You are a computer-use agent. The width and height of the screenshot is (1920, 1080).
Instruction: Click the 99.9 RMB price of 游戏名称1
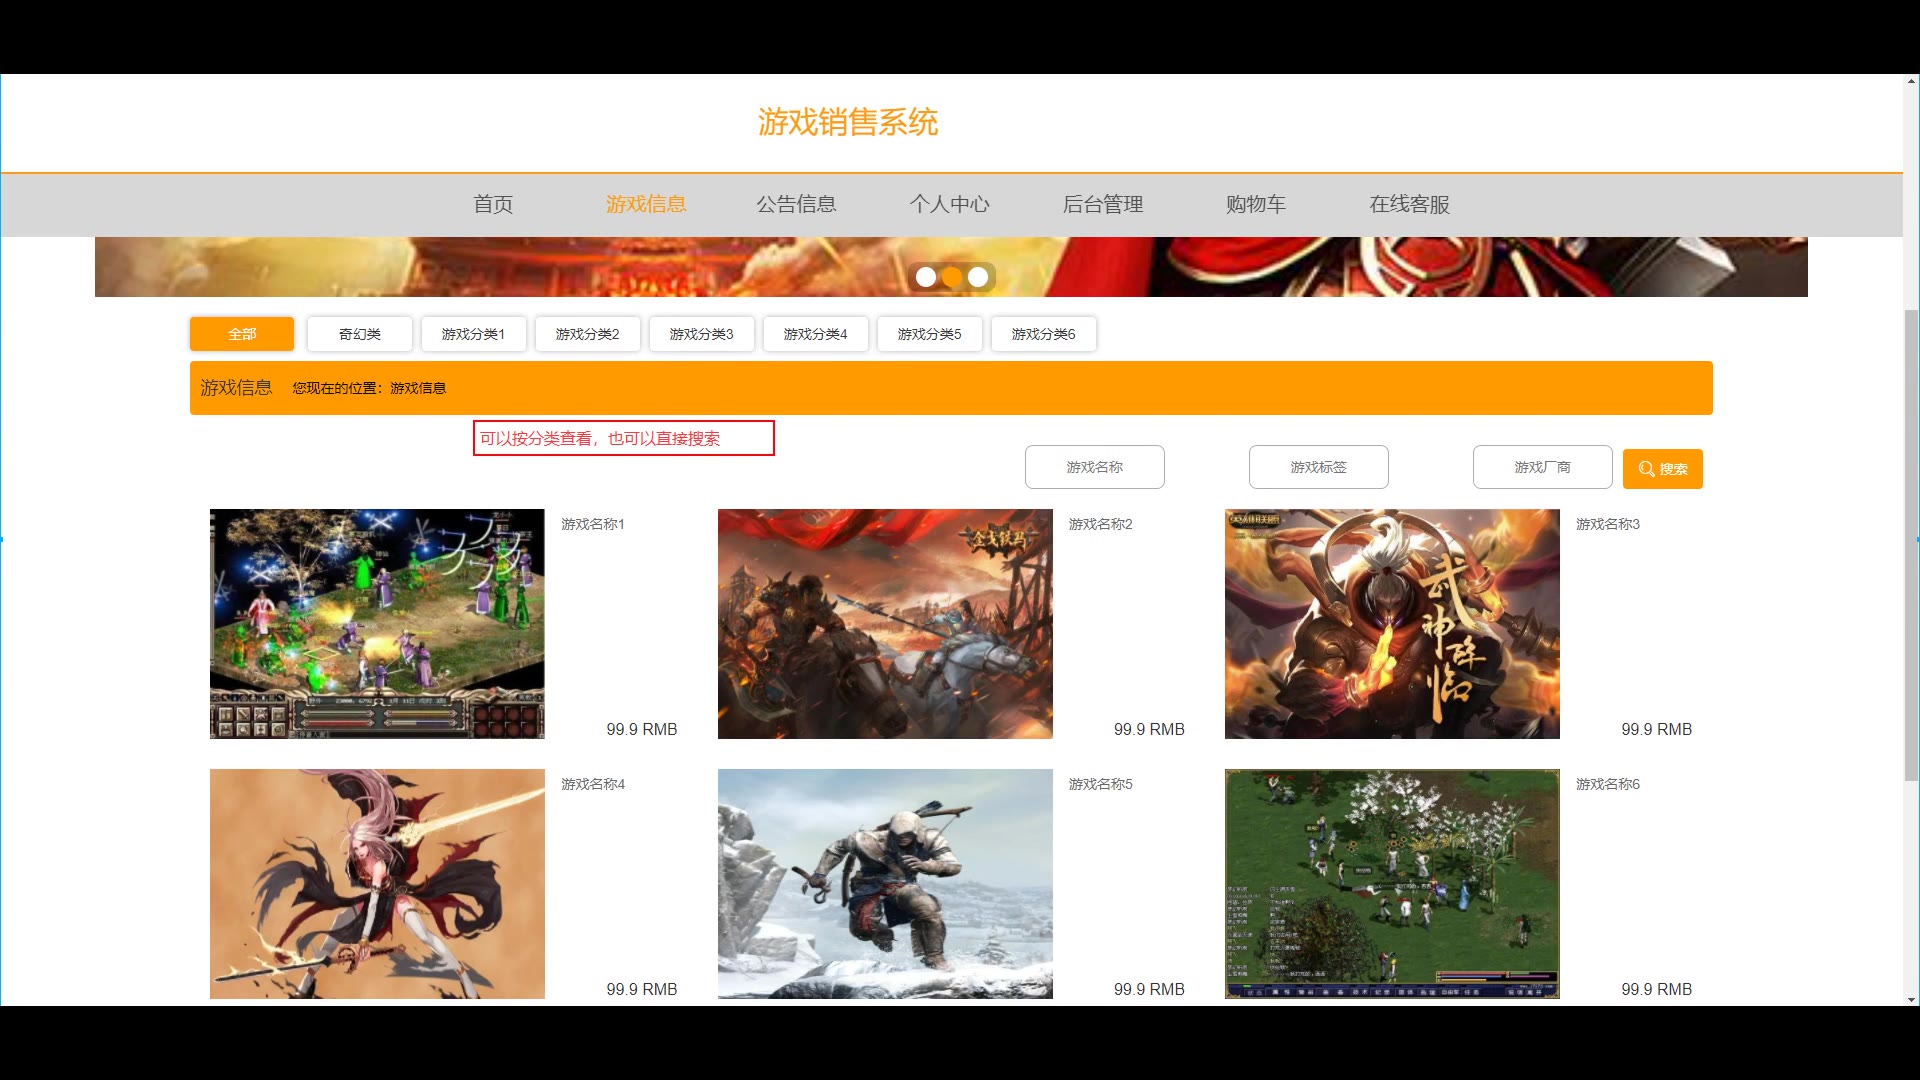[642, 730]
